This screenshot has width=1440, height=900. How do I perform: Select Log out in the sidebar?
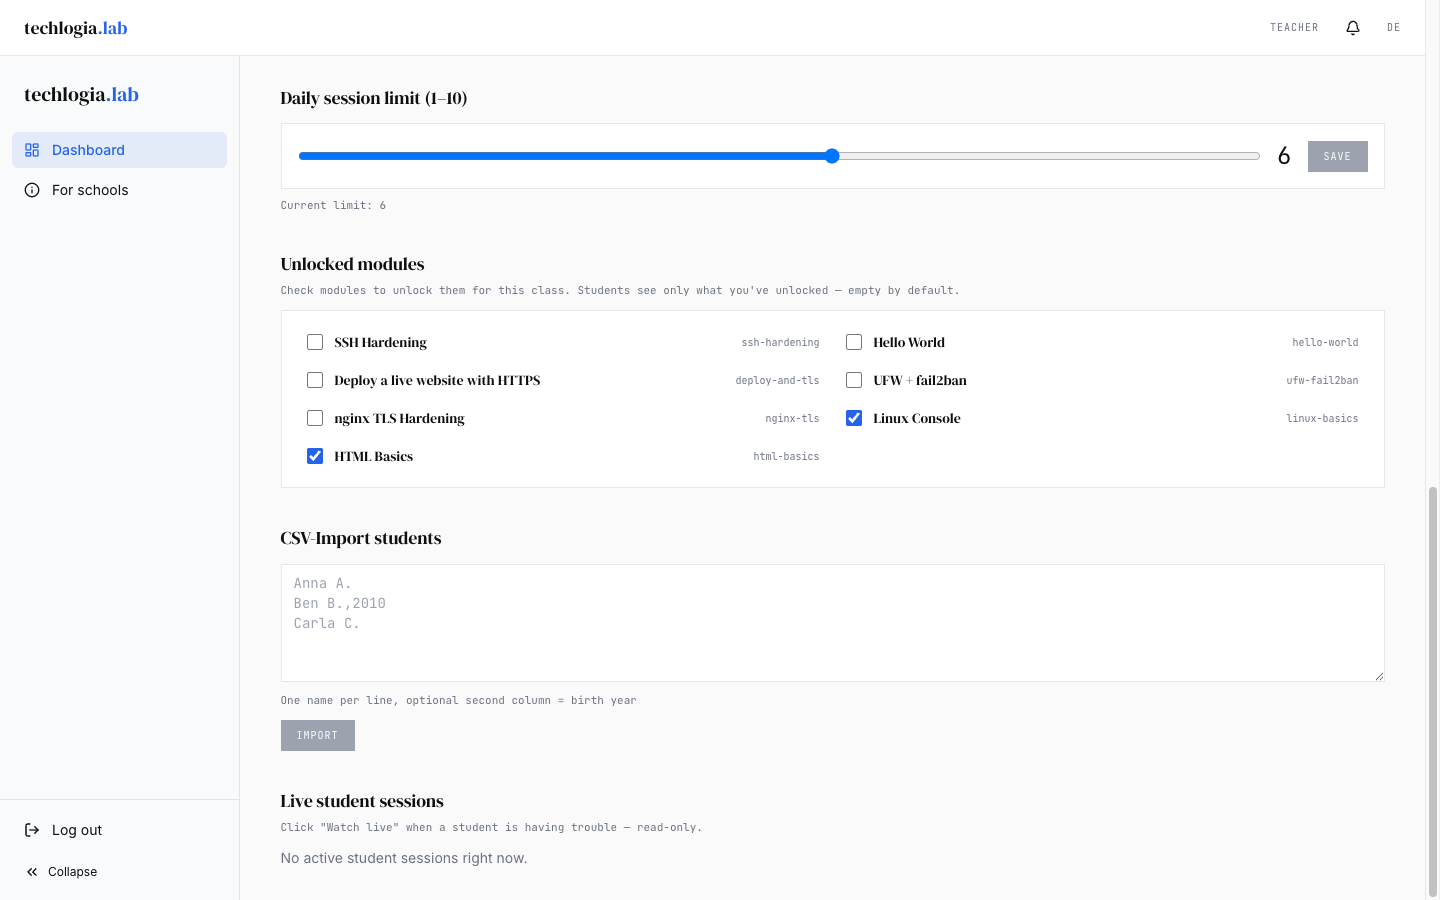pos(119,830)
